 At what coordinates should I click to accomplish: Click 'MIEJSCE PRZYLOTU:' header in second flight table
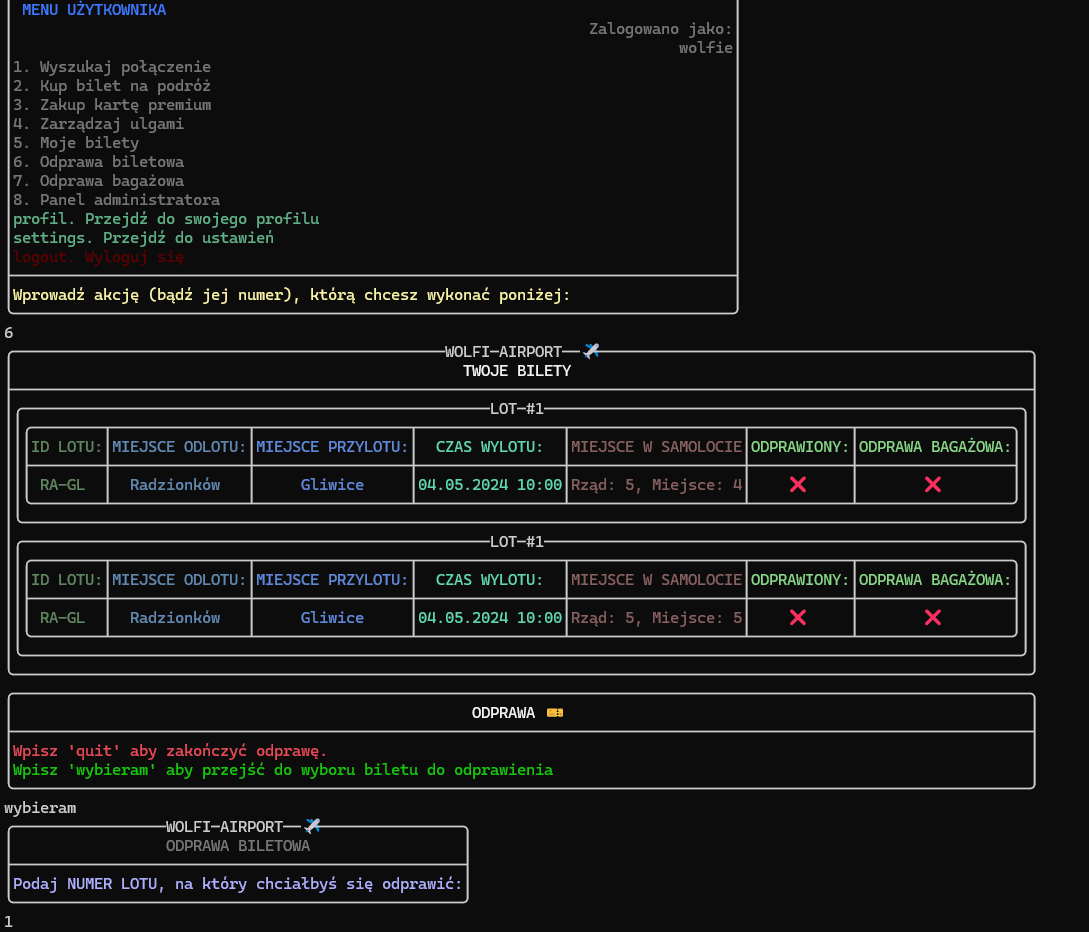[332, 579]
